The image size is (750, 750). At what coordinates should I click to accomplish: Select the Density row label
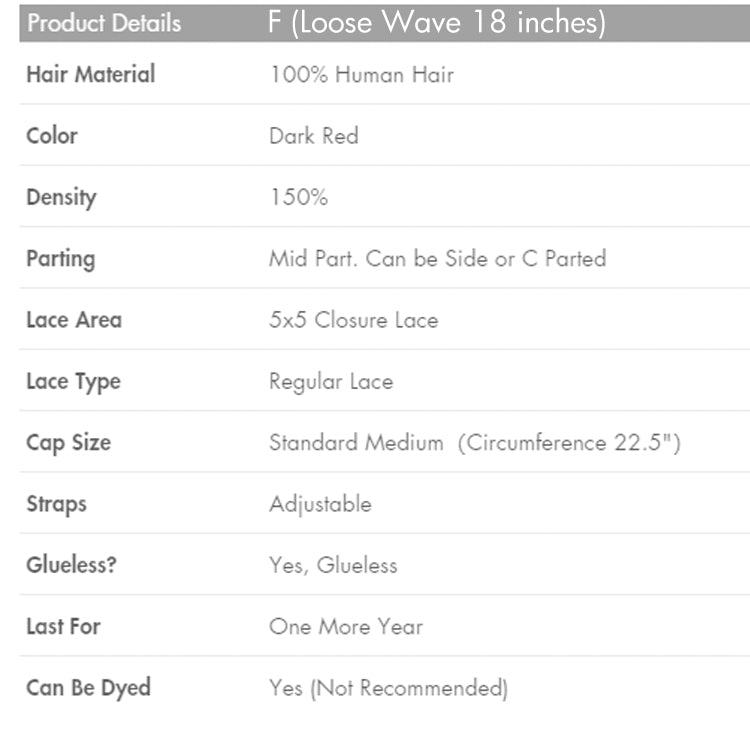(x=61, y=197)
